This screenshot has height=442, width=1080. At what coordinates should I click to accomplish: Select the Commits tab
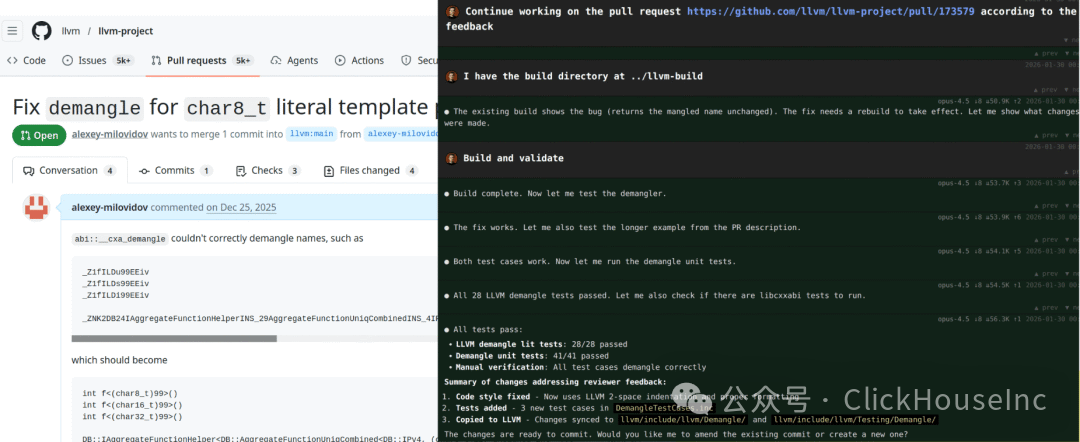tap(176, 171)
